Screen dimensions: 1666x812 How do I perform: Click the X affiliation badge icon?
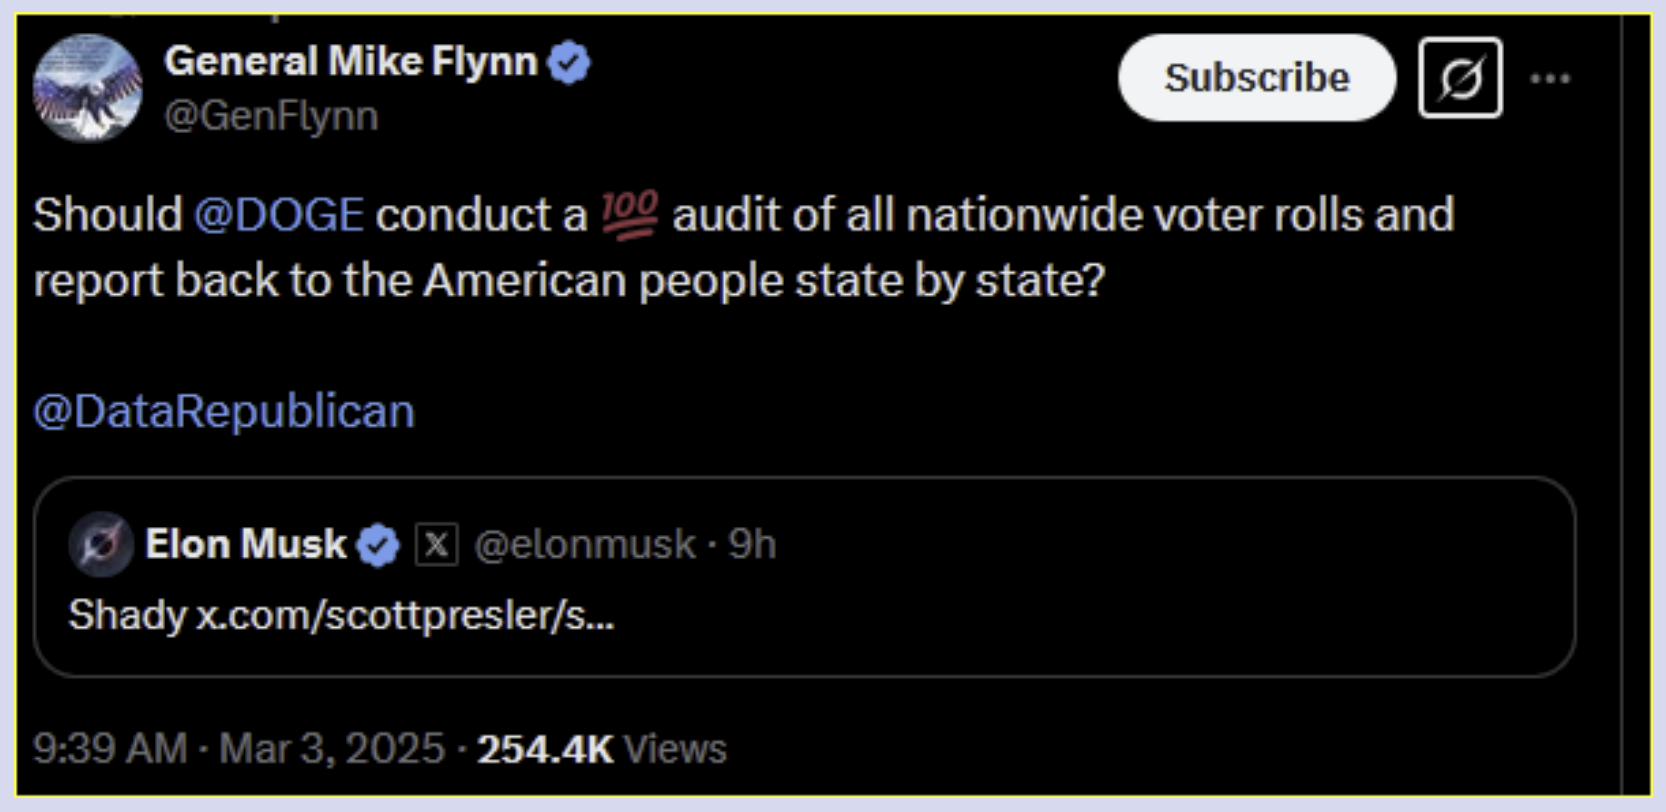click(436, 545)
